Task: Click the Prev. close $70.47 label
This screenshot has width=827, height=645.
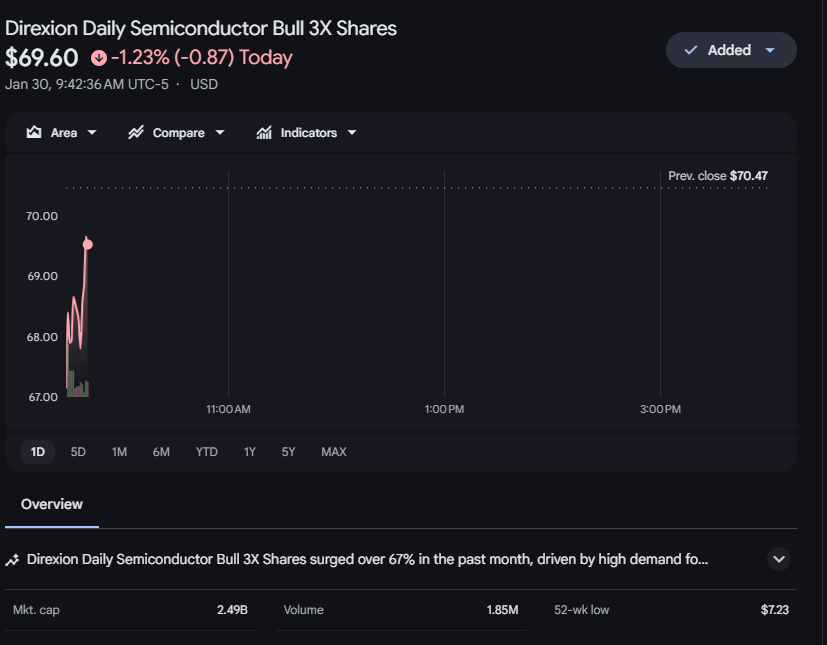Action: point(718,176)
